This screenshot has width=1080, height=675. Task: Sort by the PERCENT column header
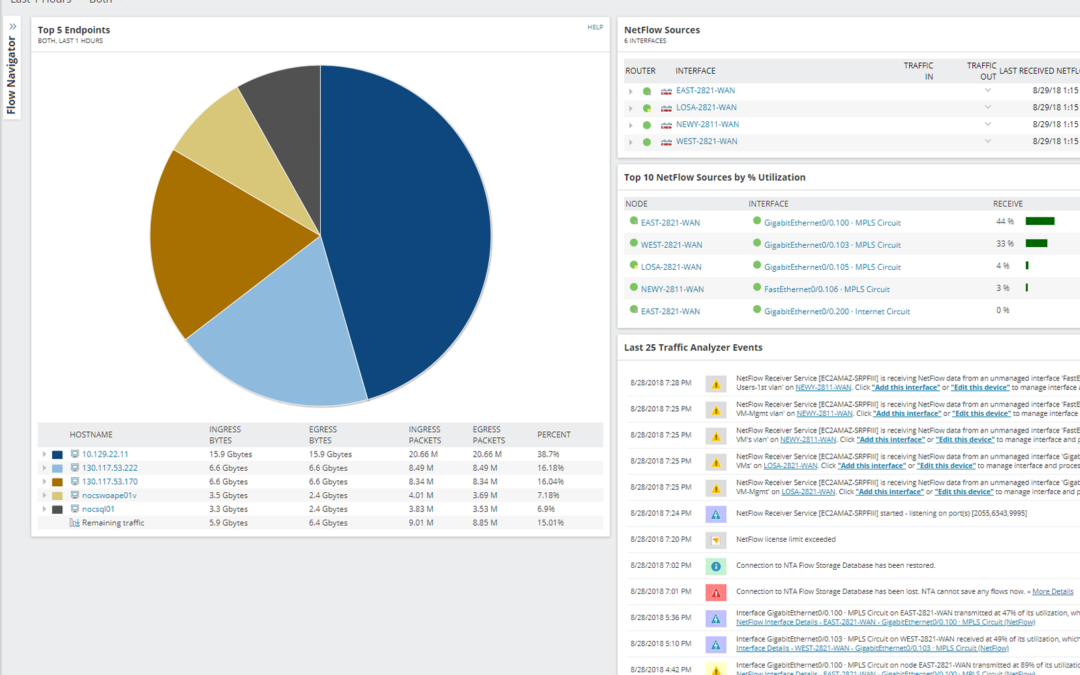click(554, 435)
